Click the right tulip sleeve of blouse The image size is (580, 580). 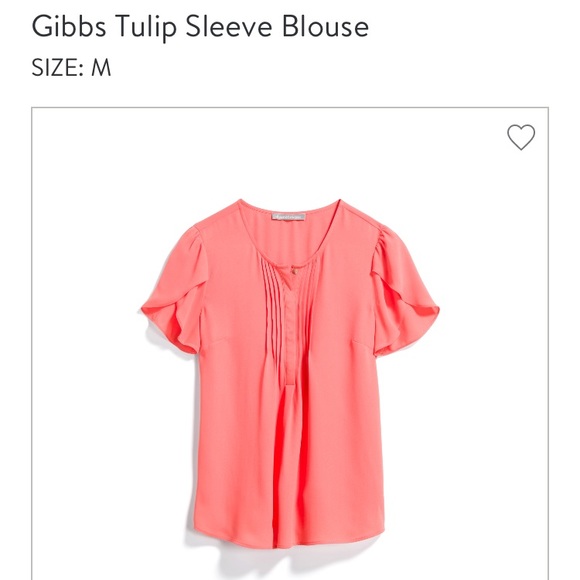click(404, 292)
